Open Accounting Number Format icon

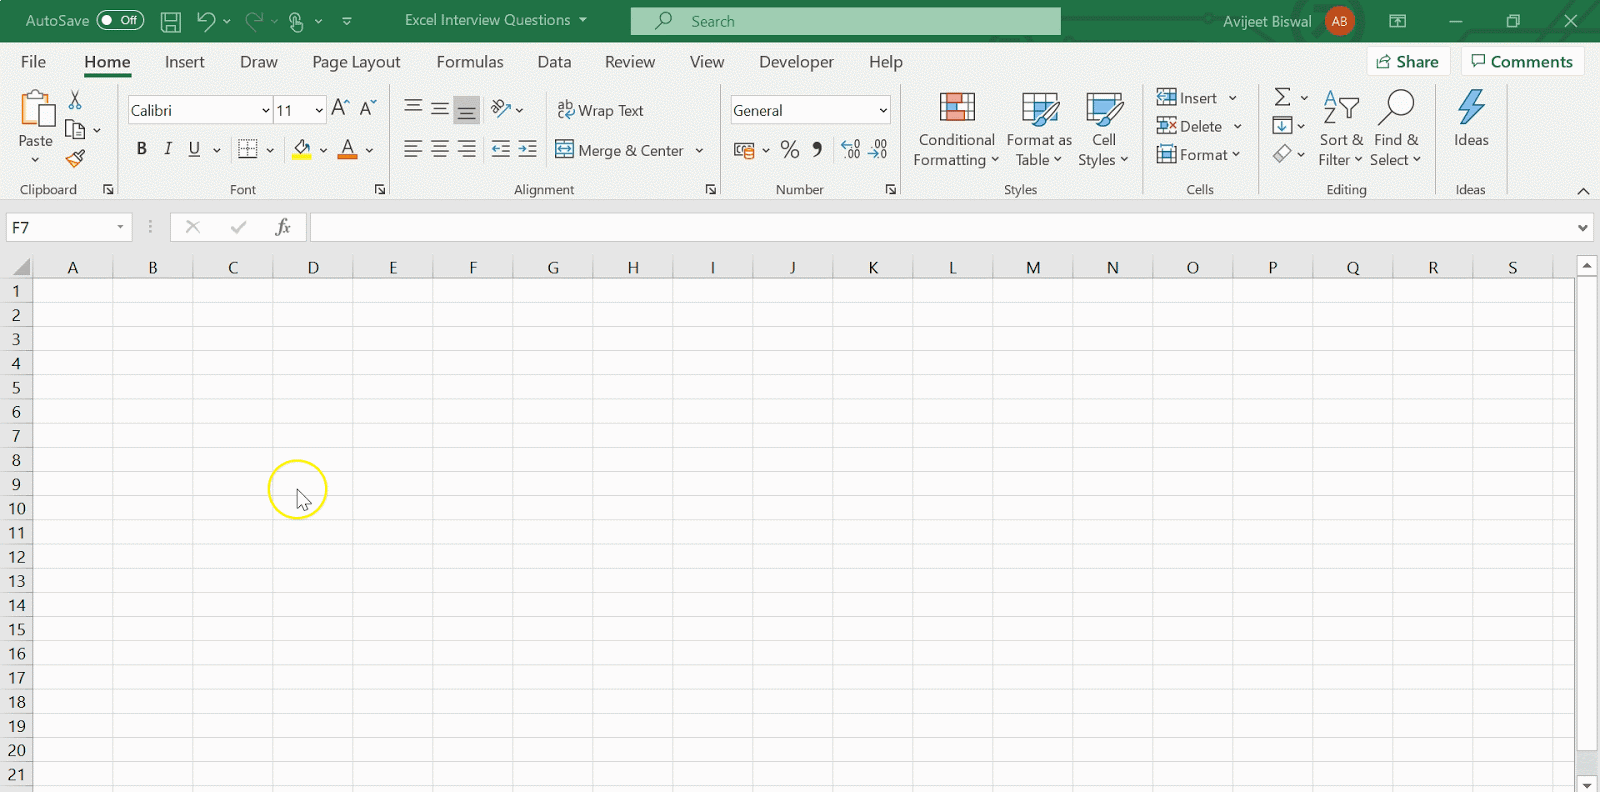click(744, 150)
